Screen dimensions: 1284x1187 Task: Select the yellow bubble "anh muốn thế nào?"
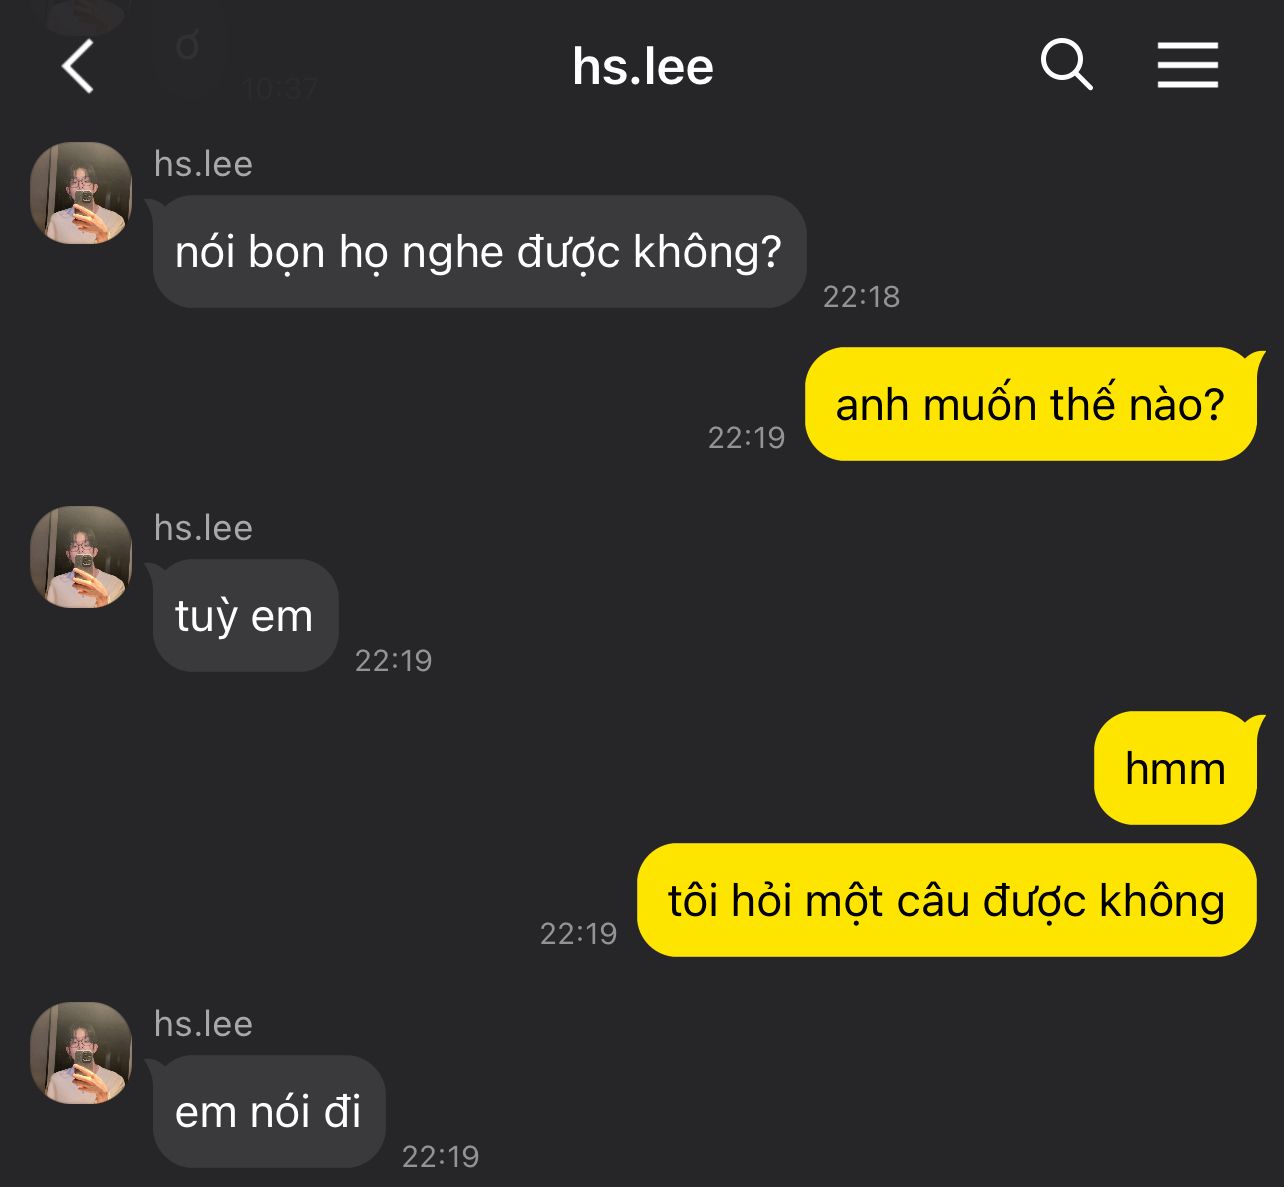[1030, 405]
